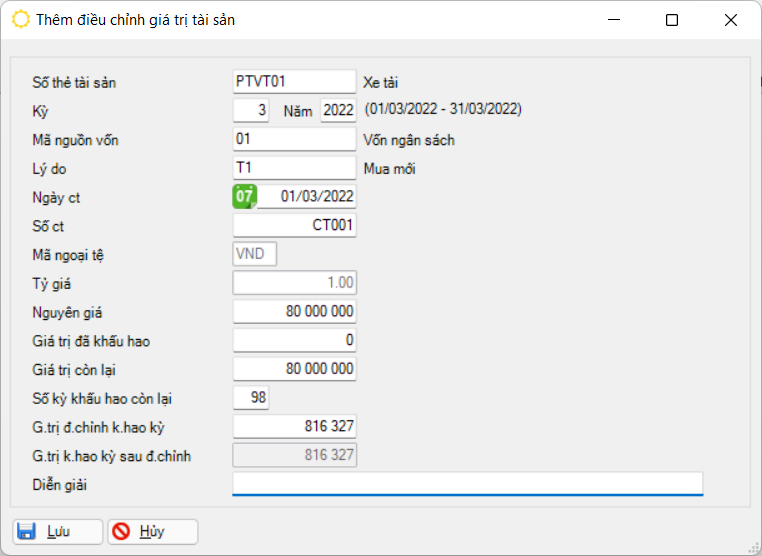Focus the Diễn giải description field
The image size is (762, 556).
[x=467, y=484]
